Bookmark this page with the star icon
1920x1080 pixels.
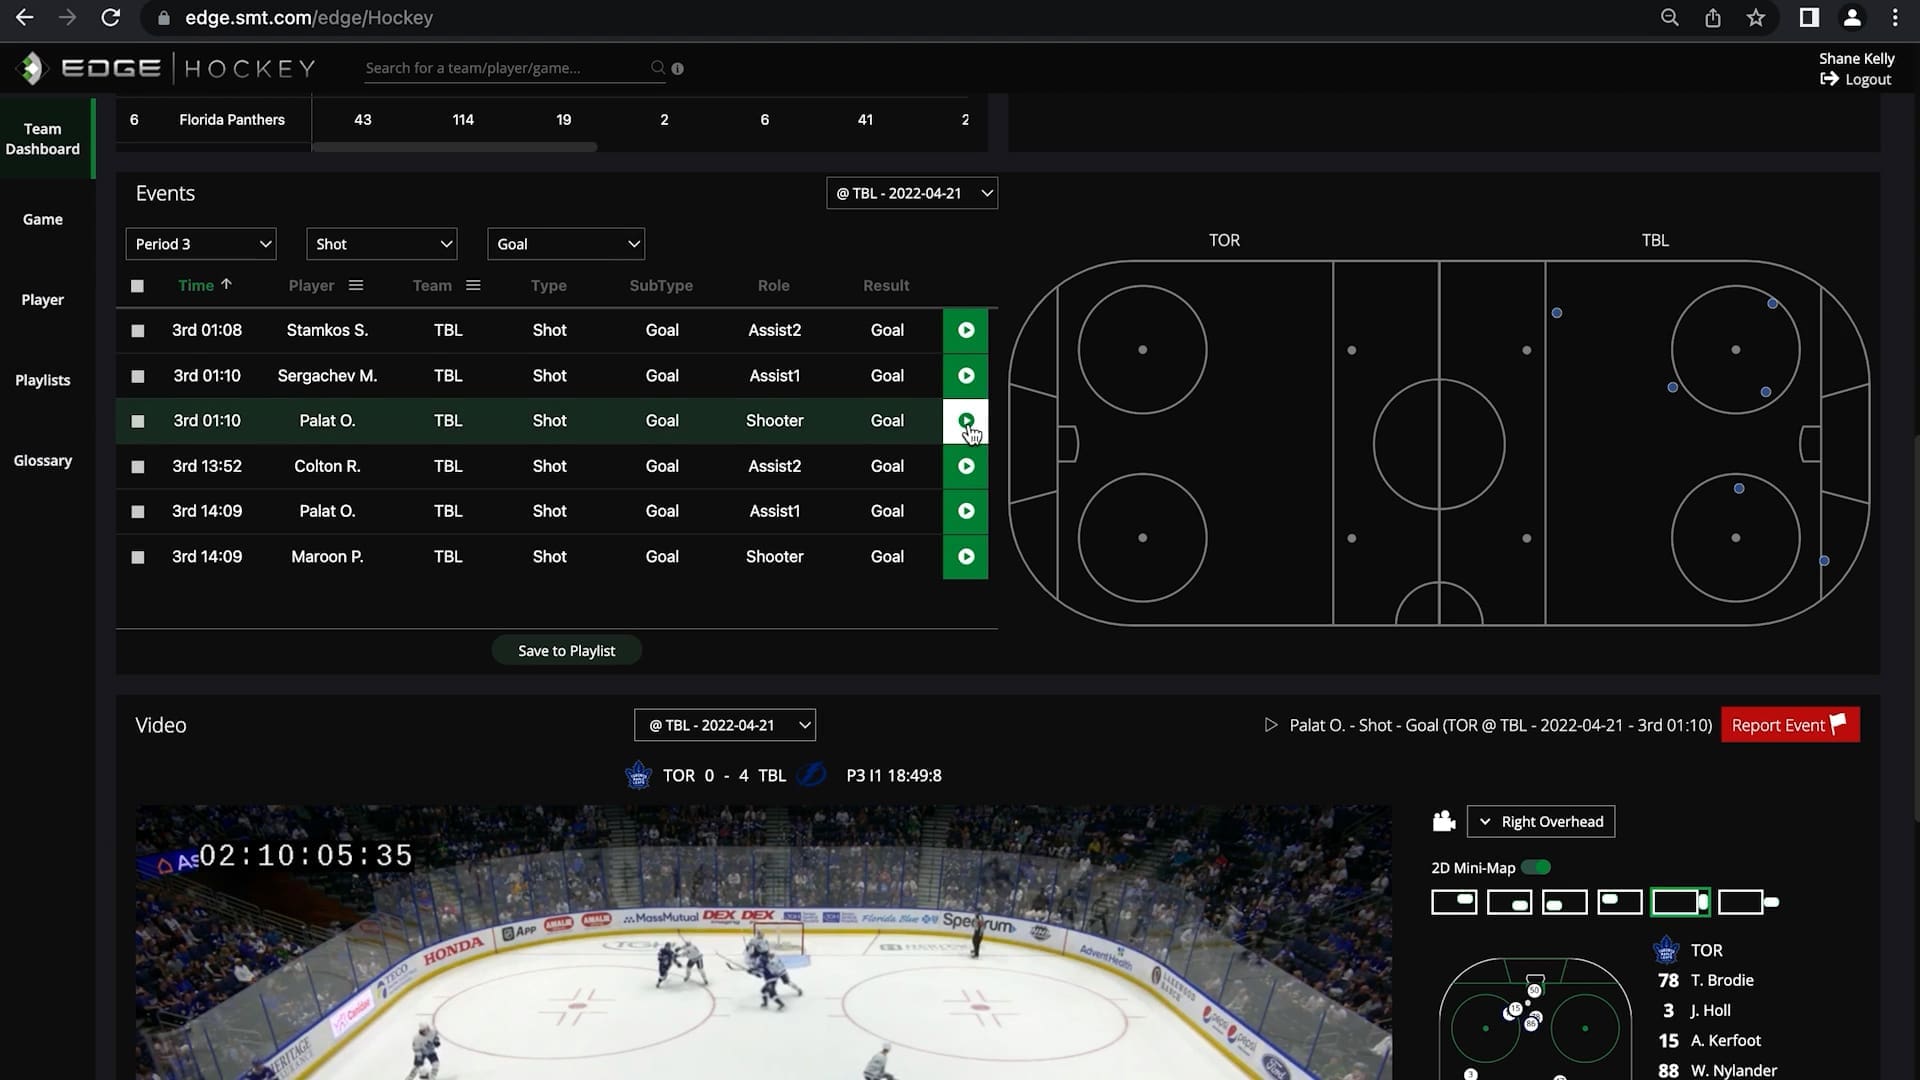[1756, 18]
